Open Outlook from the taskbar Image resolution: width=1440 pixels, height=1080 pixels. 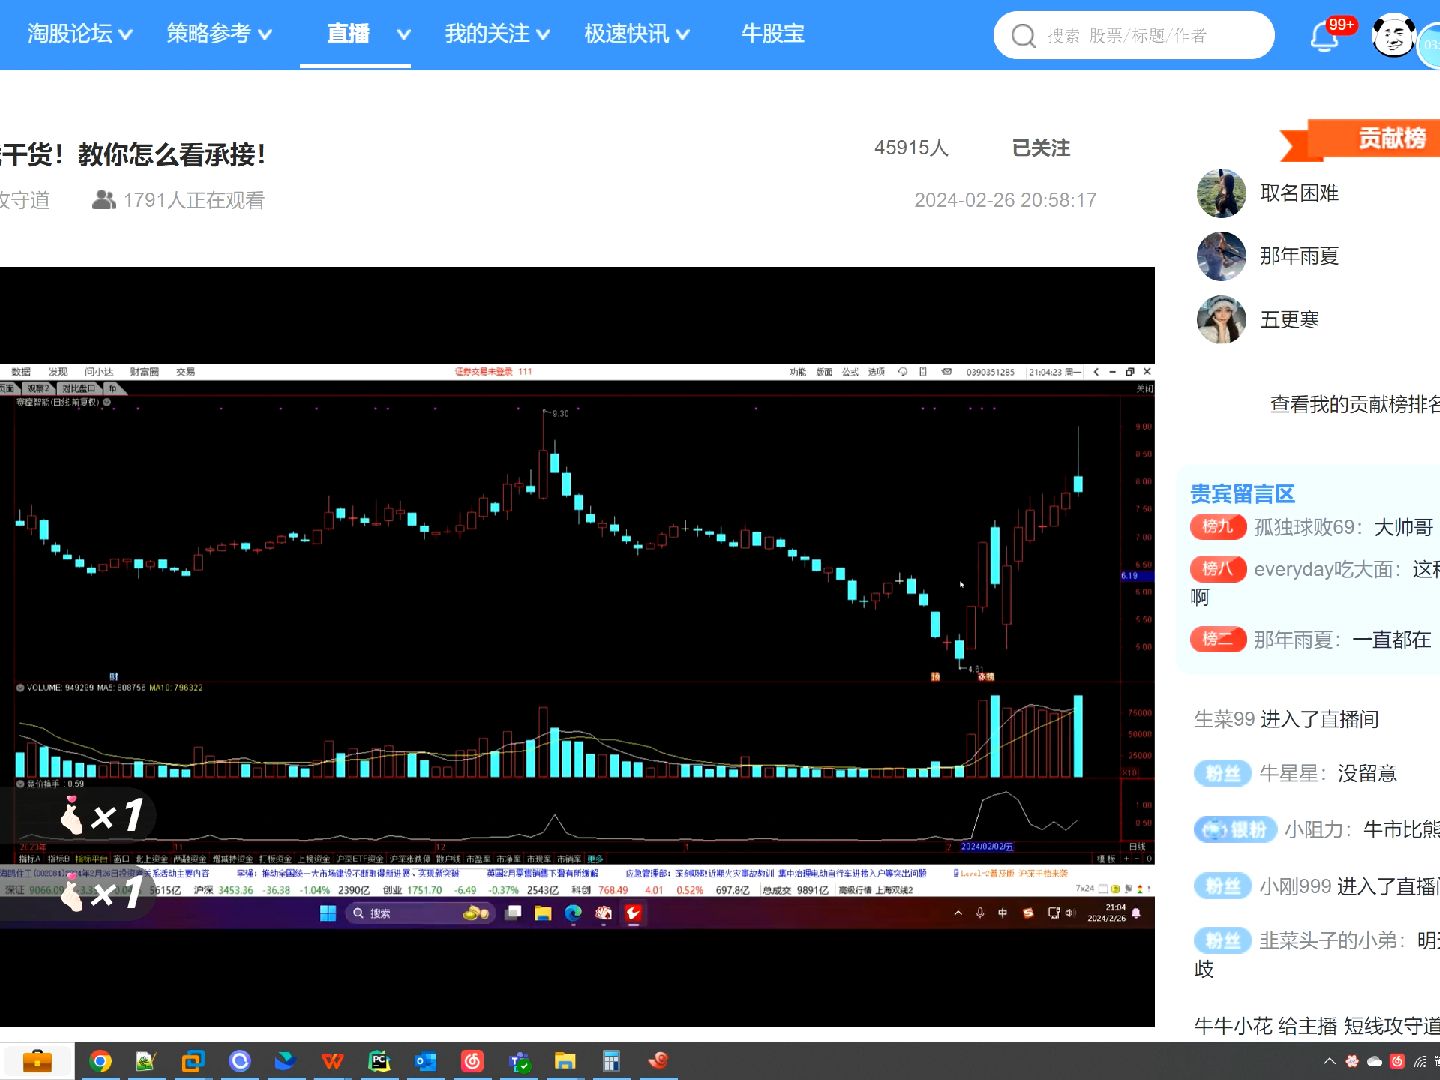(x=426, y=1061)
